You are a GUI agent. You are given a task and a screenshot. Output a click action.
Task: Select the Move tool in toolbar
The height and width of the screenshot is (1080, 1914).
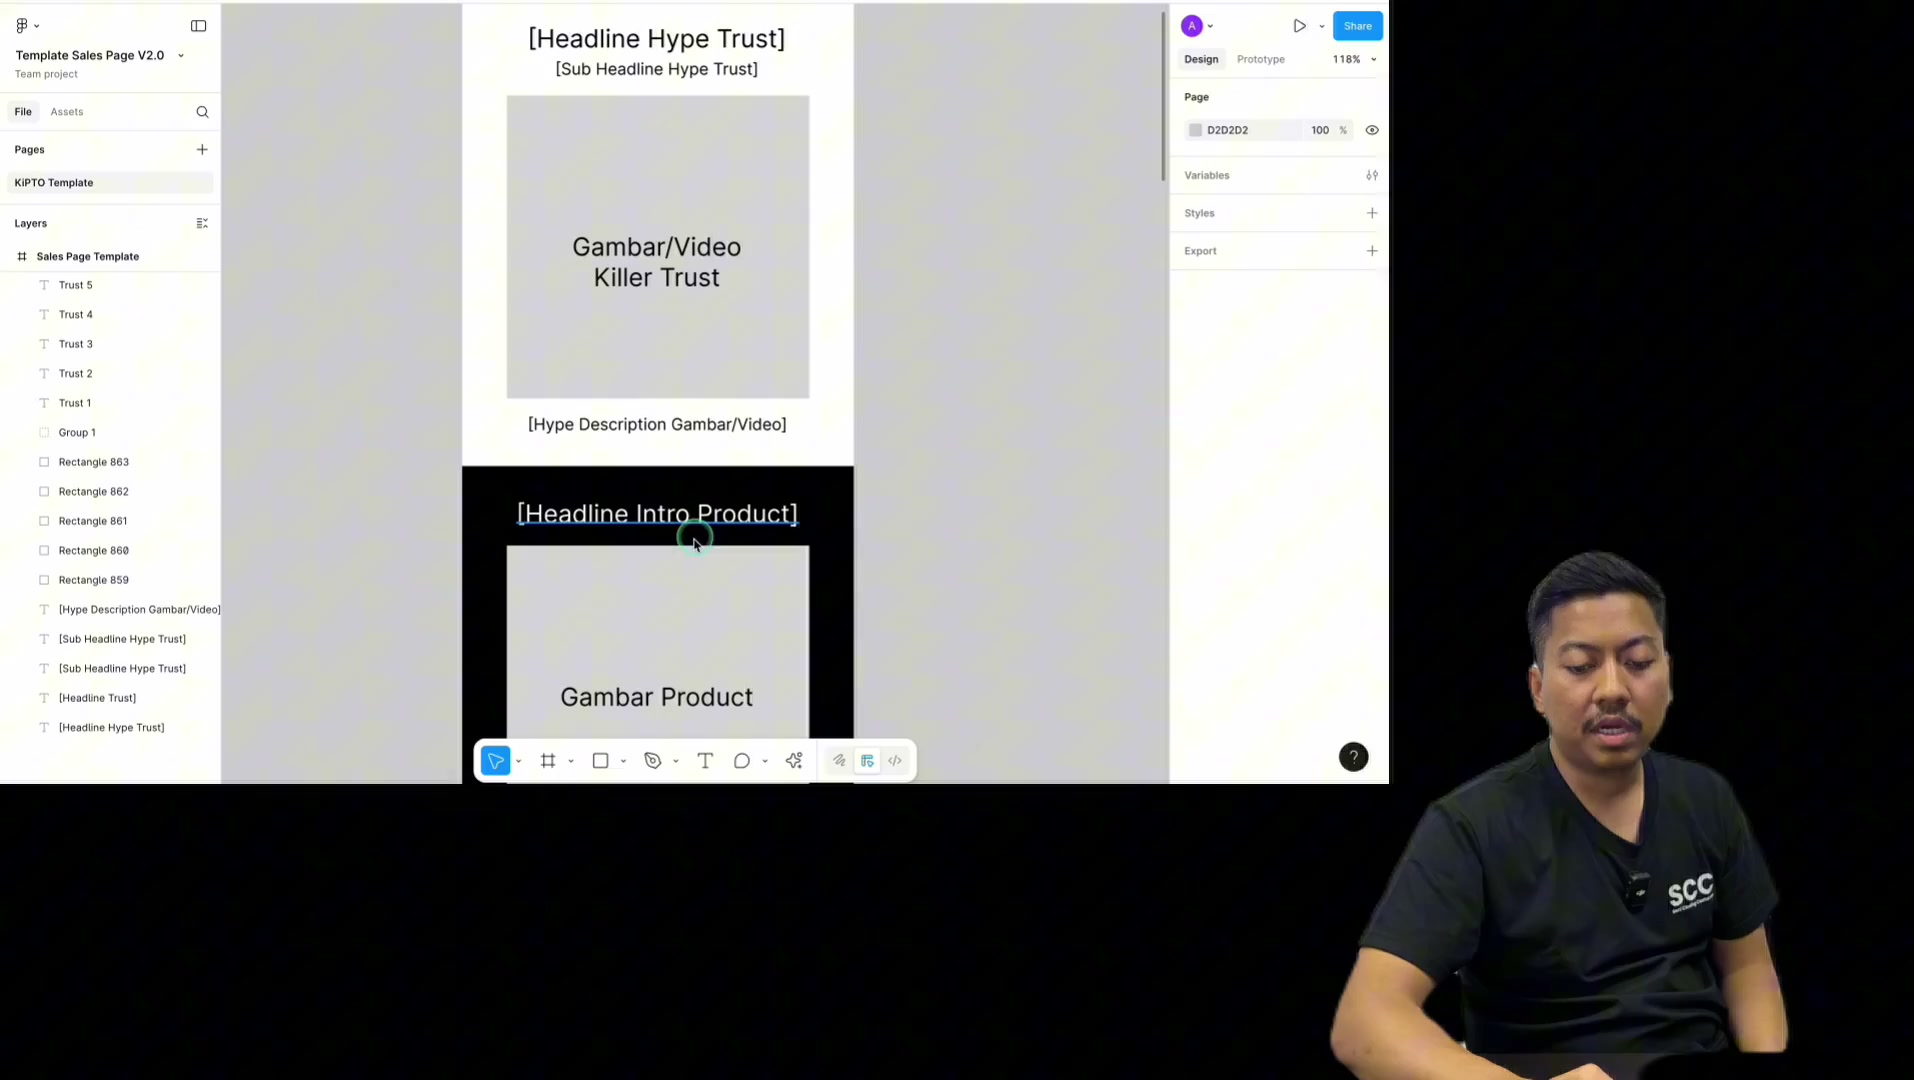[x=496, y=761]
